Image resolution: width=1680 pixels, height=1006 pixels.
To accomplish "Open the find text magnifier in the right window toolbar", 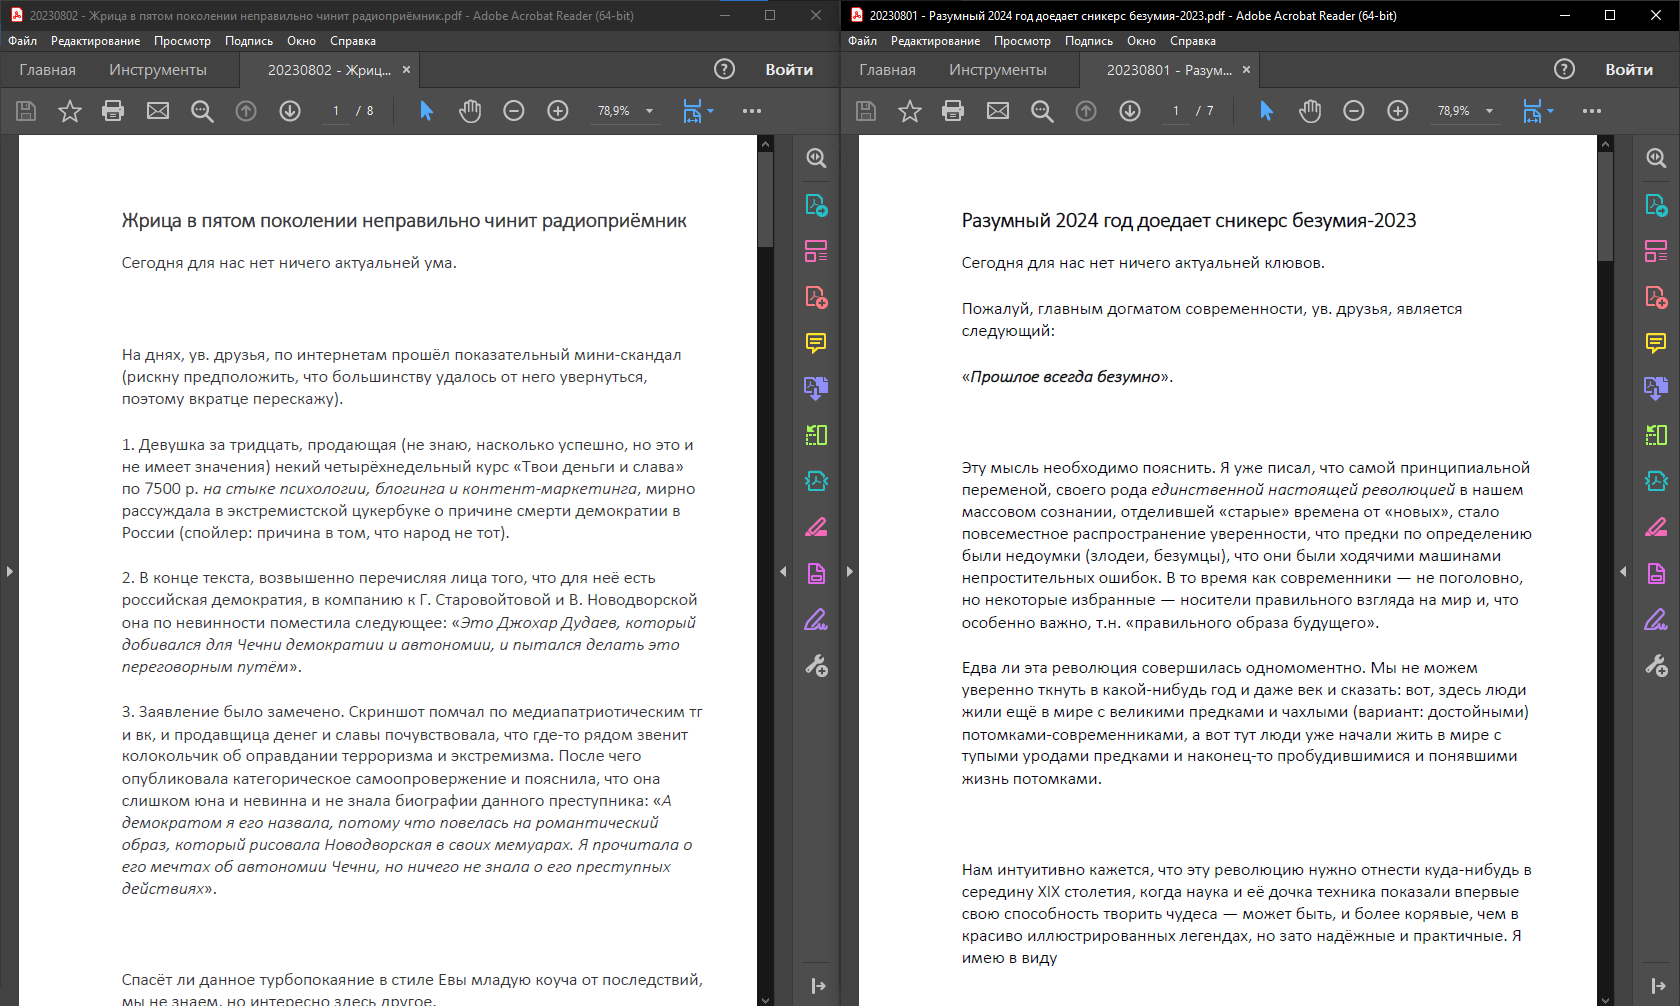I will [x=1042, y=111].
